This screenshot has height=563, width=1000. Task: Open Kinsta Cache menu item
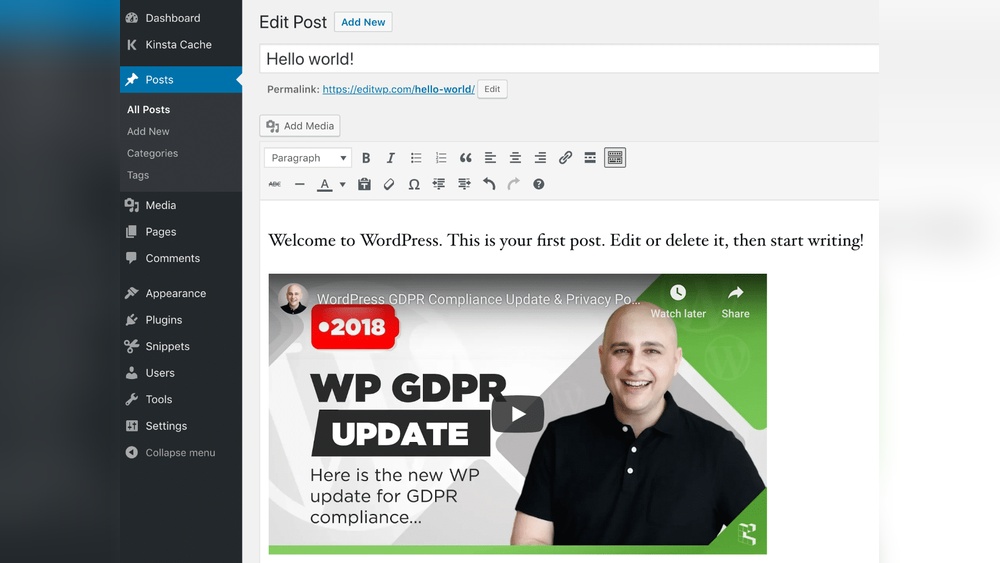[180, 45]
